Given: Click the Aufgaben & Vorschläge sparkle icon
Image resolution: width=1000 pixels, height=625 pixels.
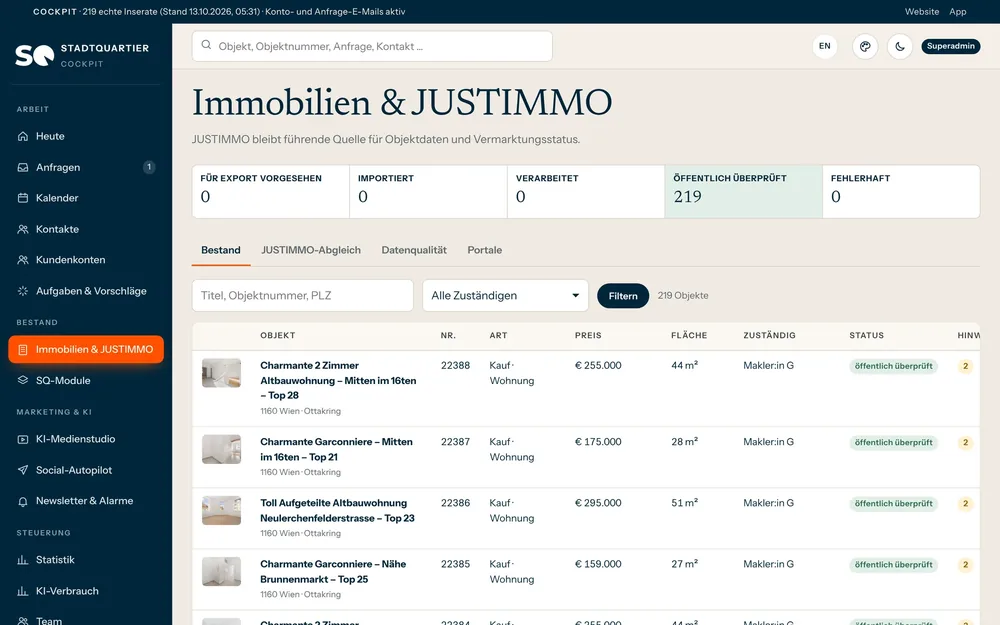Looking at the screenshot, I should click(x=23, y=291).
